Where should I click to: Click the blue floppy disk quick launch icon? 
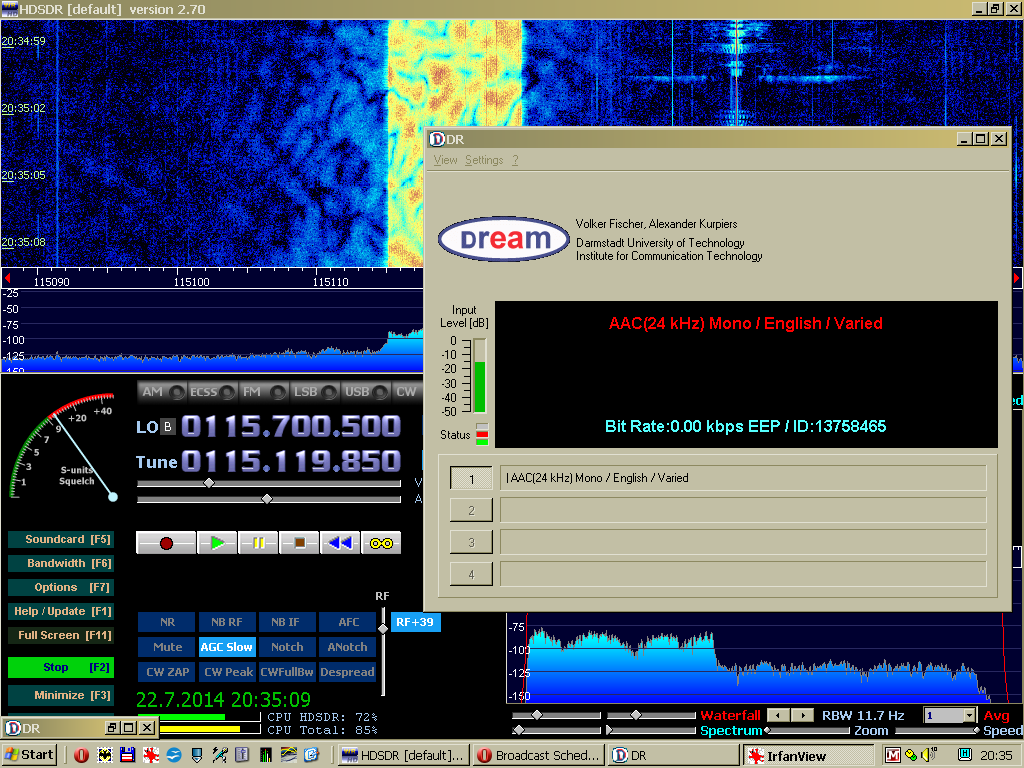click(x=127, y=756)
